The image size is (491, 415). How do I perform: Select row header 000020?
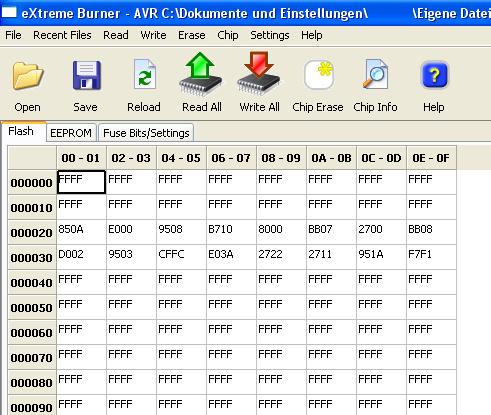[x=32, y=232]
